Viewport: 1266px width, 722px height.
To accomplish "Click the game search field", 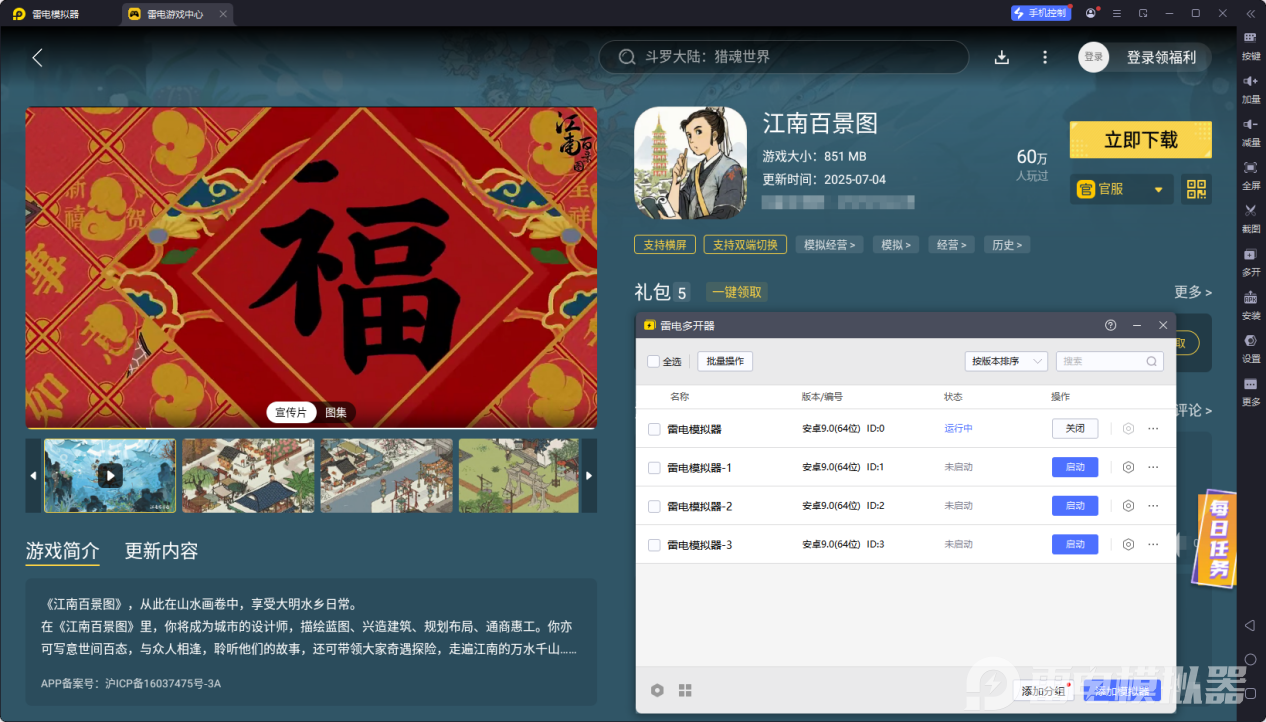I will pos(784,57).
